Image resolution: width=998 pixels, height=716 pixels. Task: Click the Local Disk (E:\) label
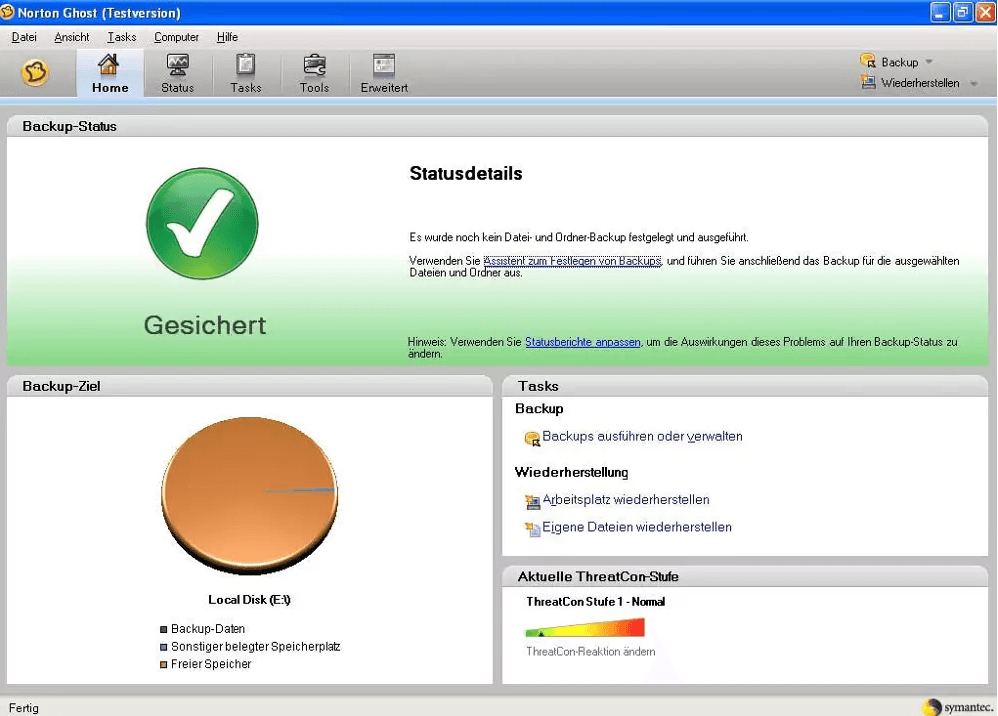[x=250, y=600]
